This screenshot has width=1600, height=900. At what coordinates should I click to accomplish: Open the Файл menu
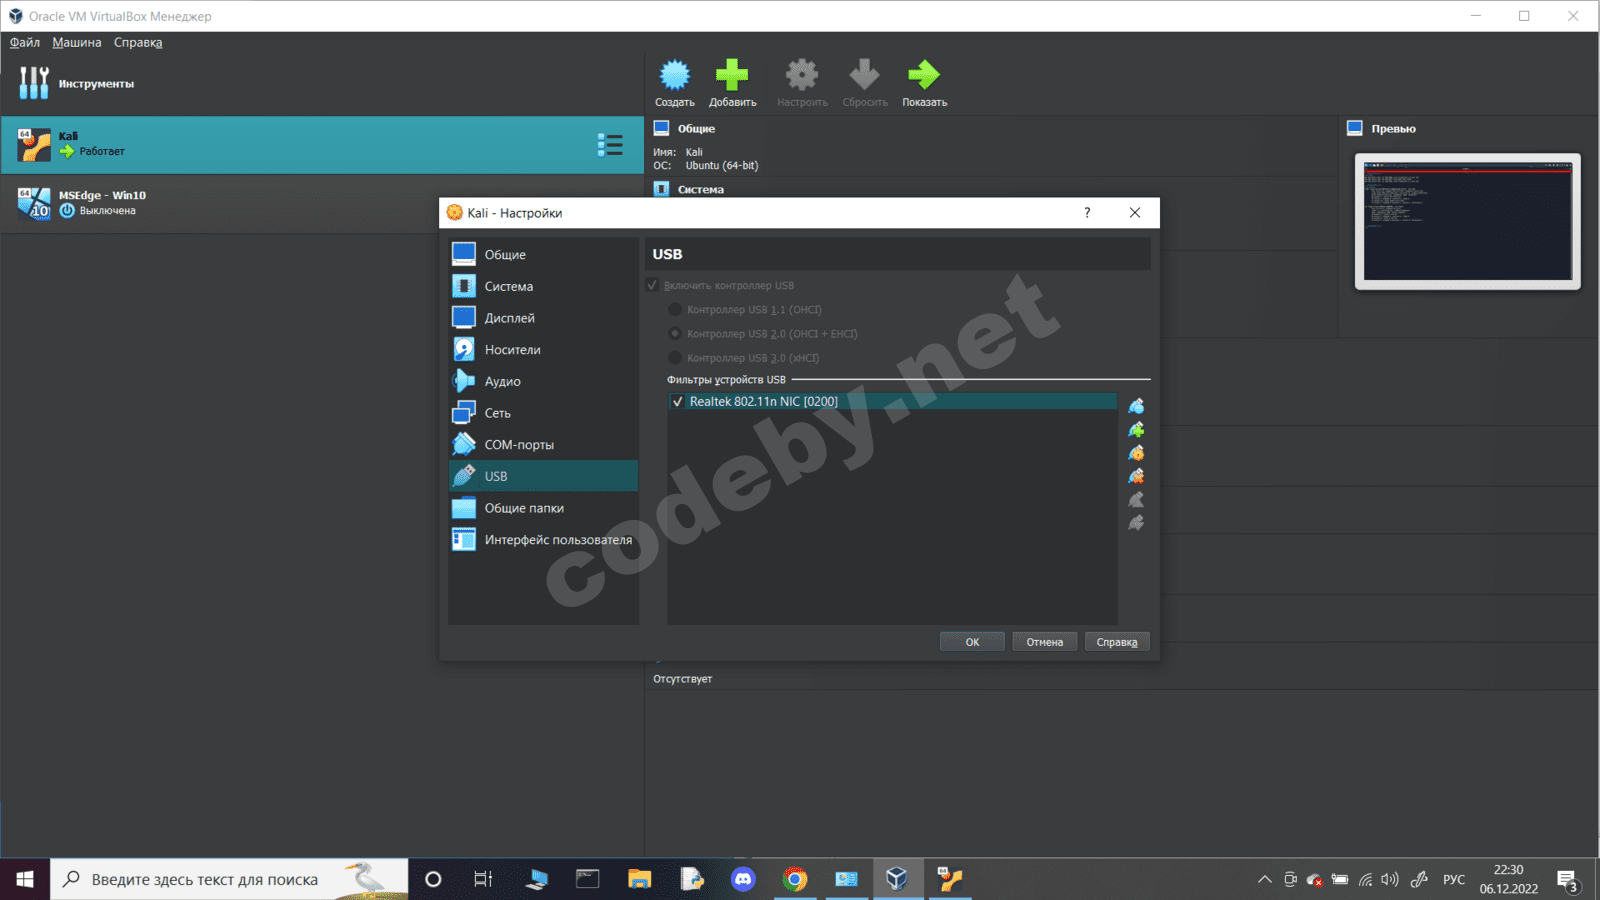25,42
